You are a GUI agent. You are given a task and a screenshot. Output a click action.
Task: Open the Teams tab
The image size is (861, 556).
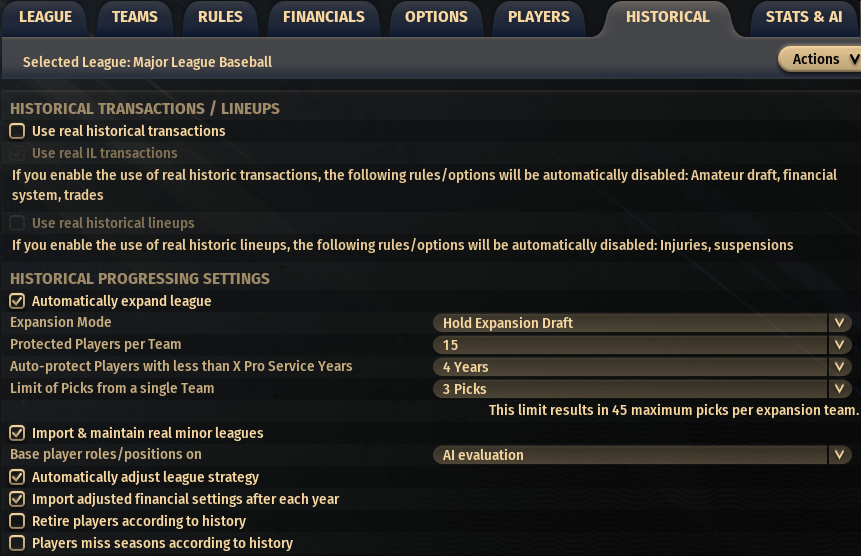pyautogui.click(x=134, y=17)
